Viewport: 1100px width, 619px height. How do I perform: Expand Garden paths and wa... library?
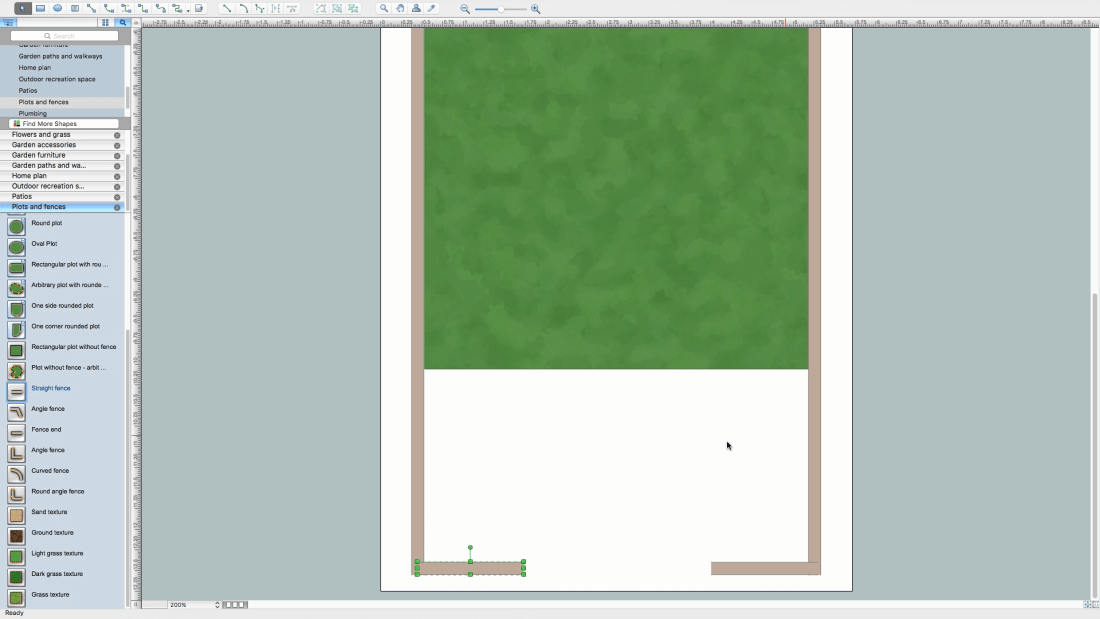[x=48, y=166]
